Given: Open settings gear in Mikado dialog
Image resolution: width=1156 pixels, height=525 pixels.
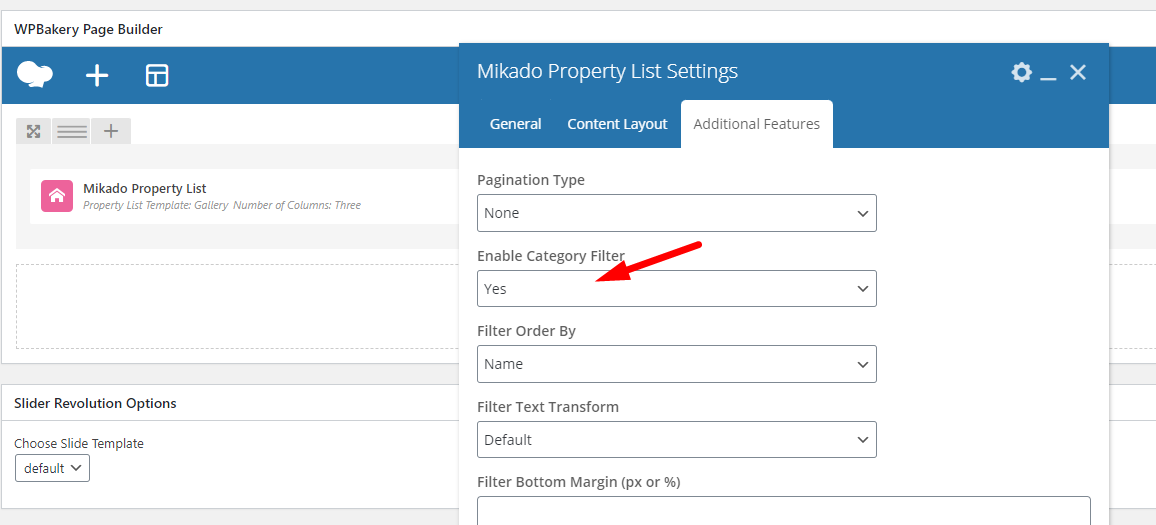Looking at the screenshot, I should point(1021,72).
